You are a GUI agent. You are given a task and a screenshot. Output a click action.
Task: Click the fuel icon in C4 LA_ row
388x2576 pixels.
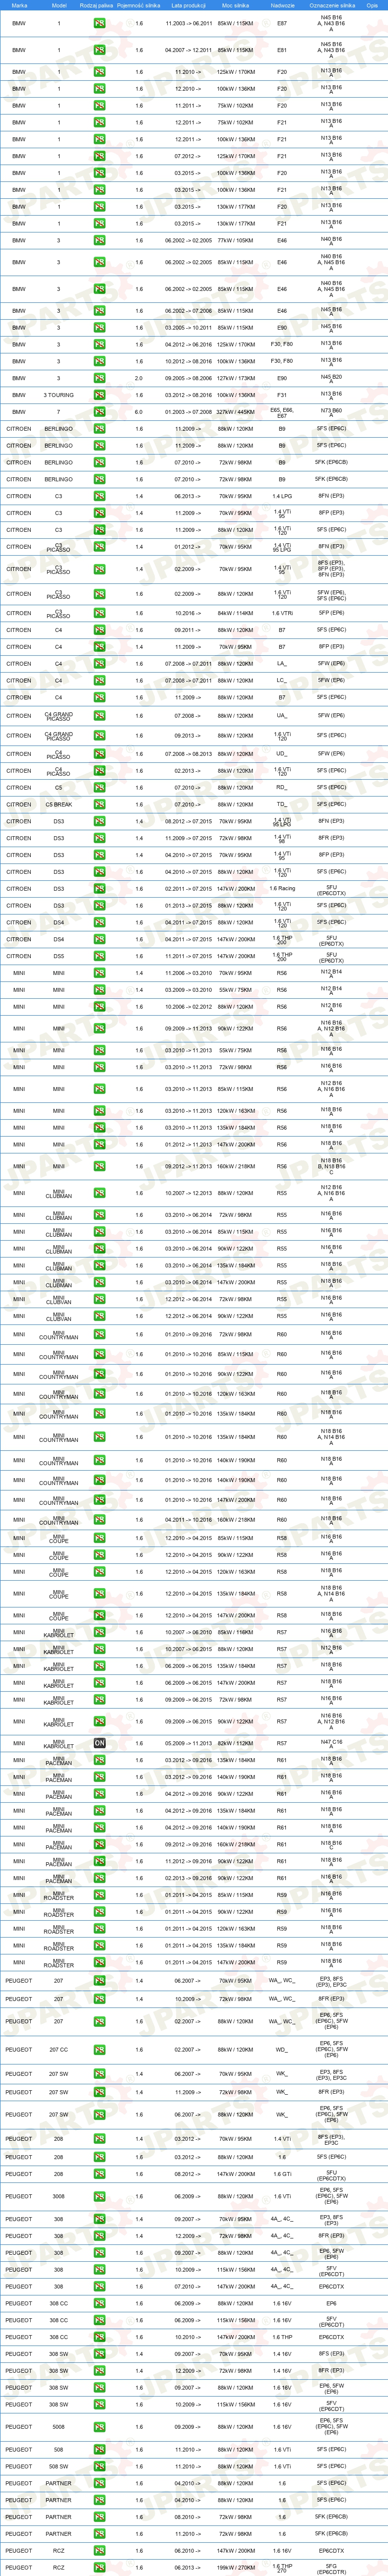tap(100, 664)
